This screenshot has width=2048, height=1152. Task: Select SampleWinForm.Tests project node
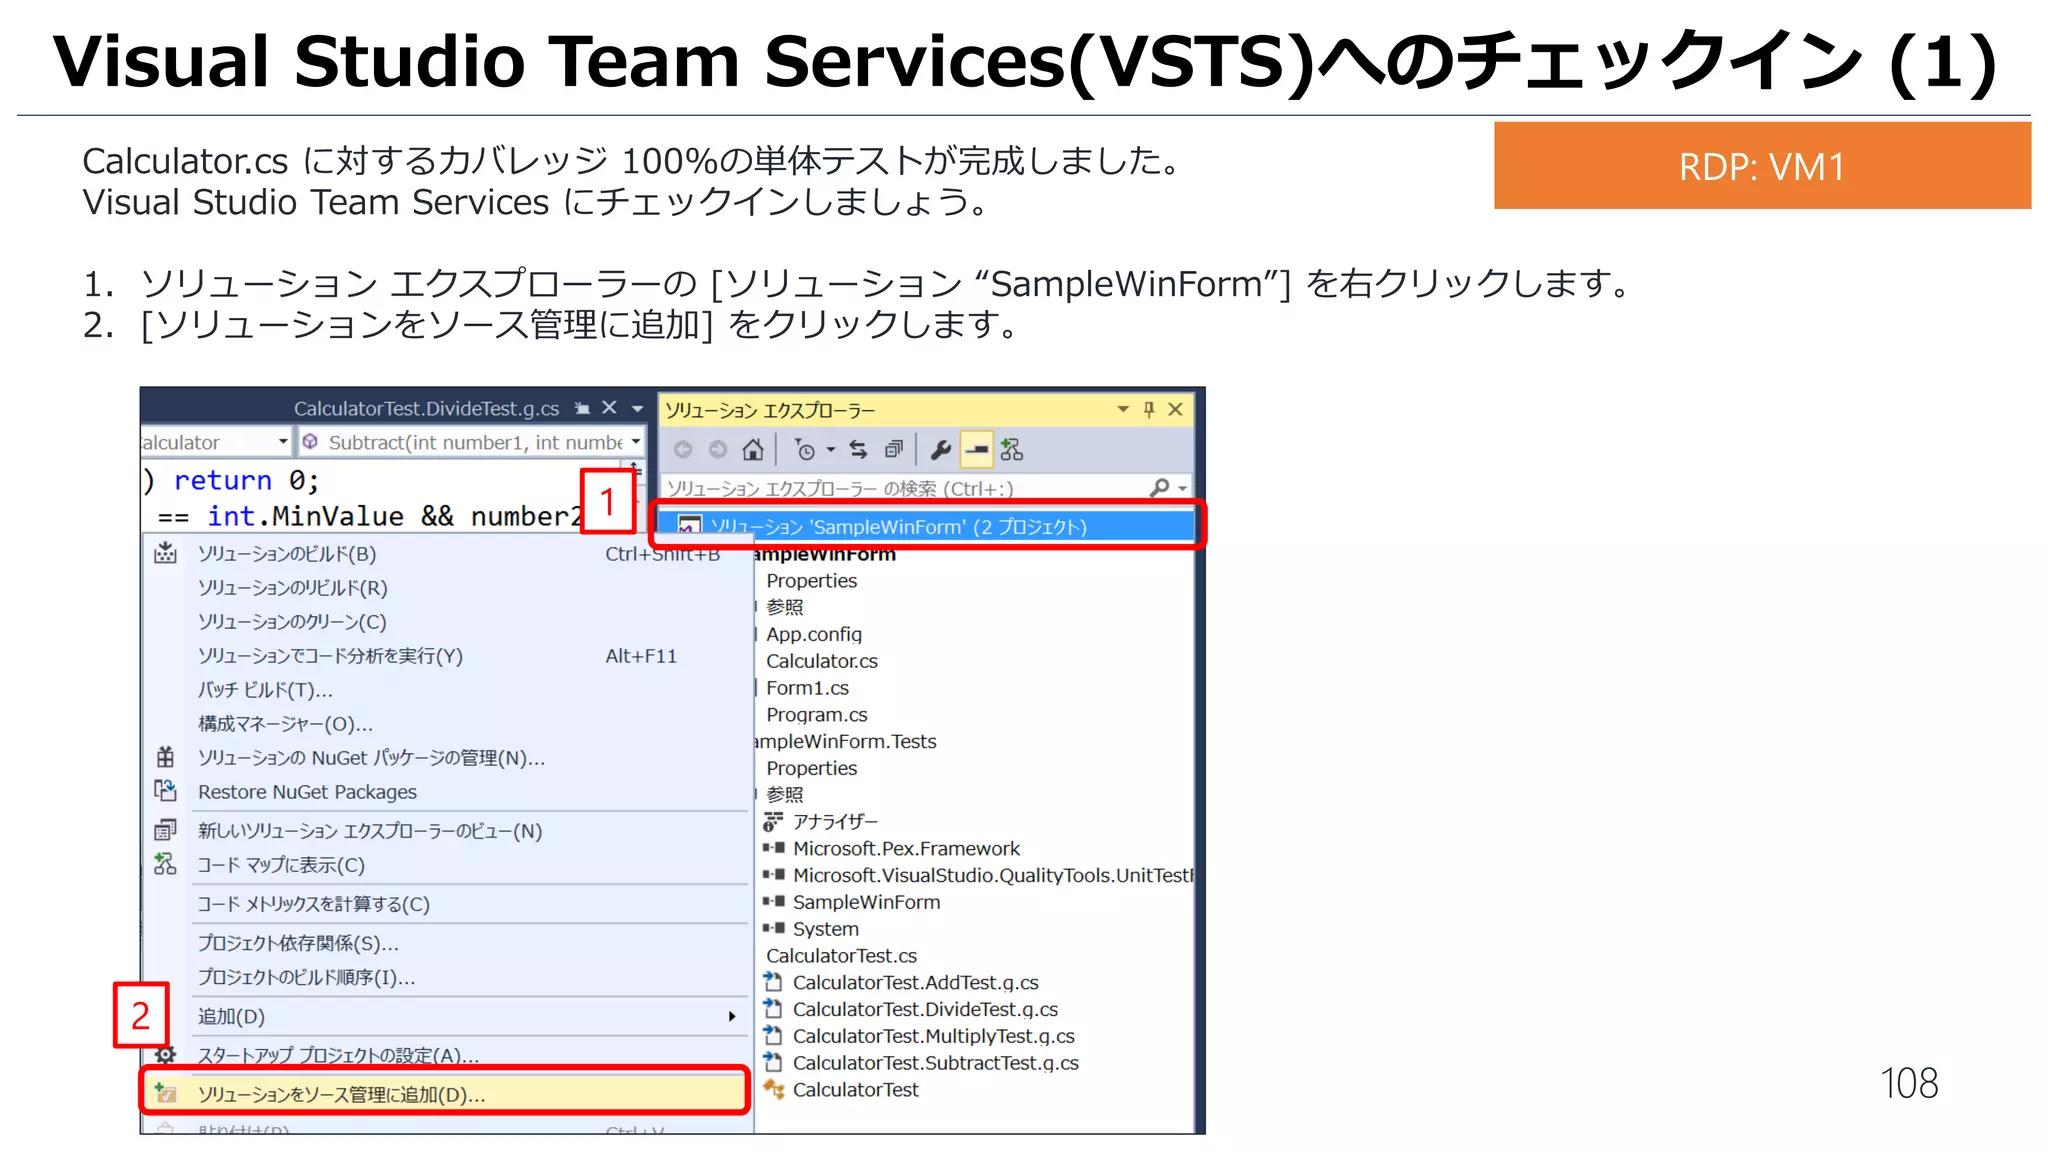tap(846, 742)
